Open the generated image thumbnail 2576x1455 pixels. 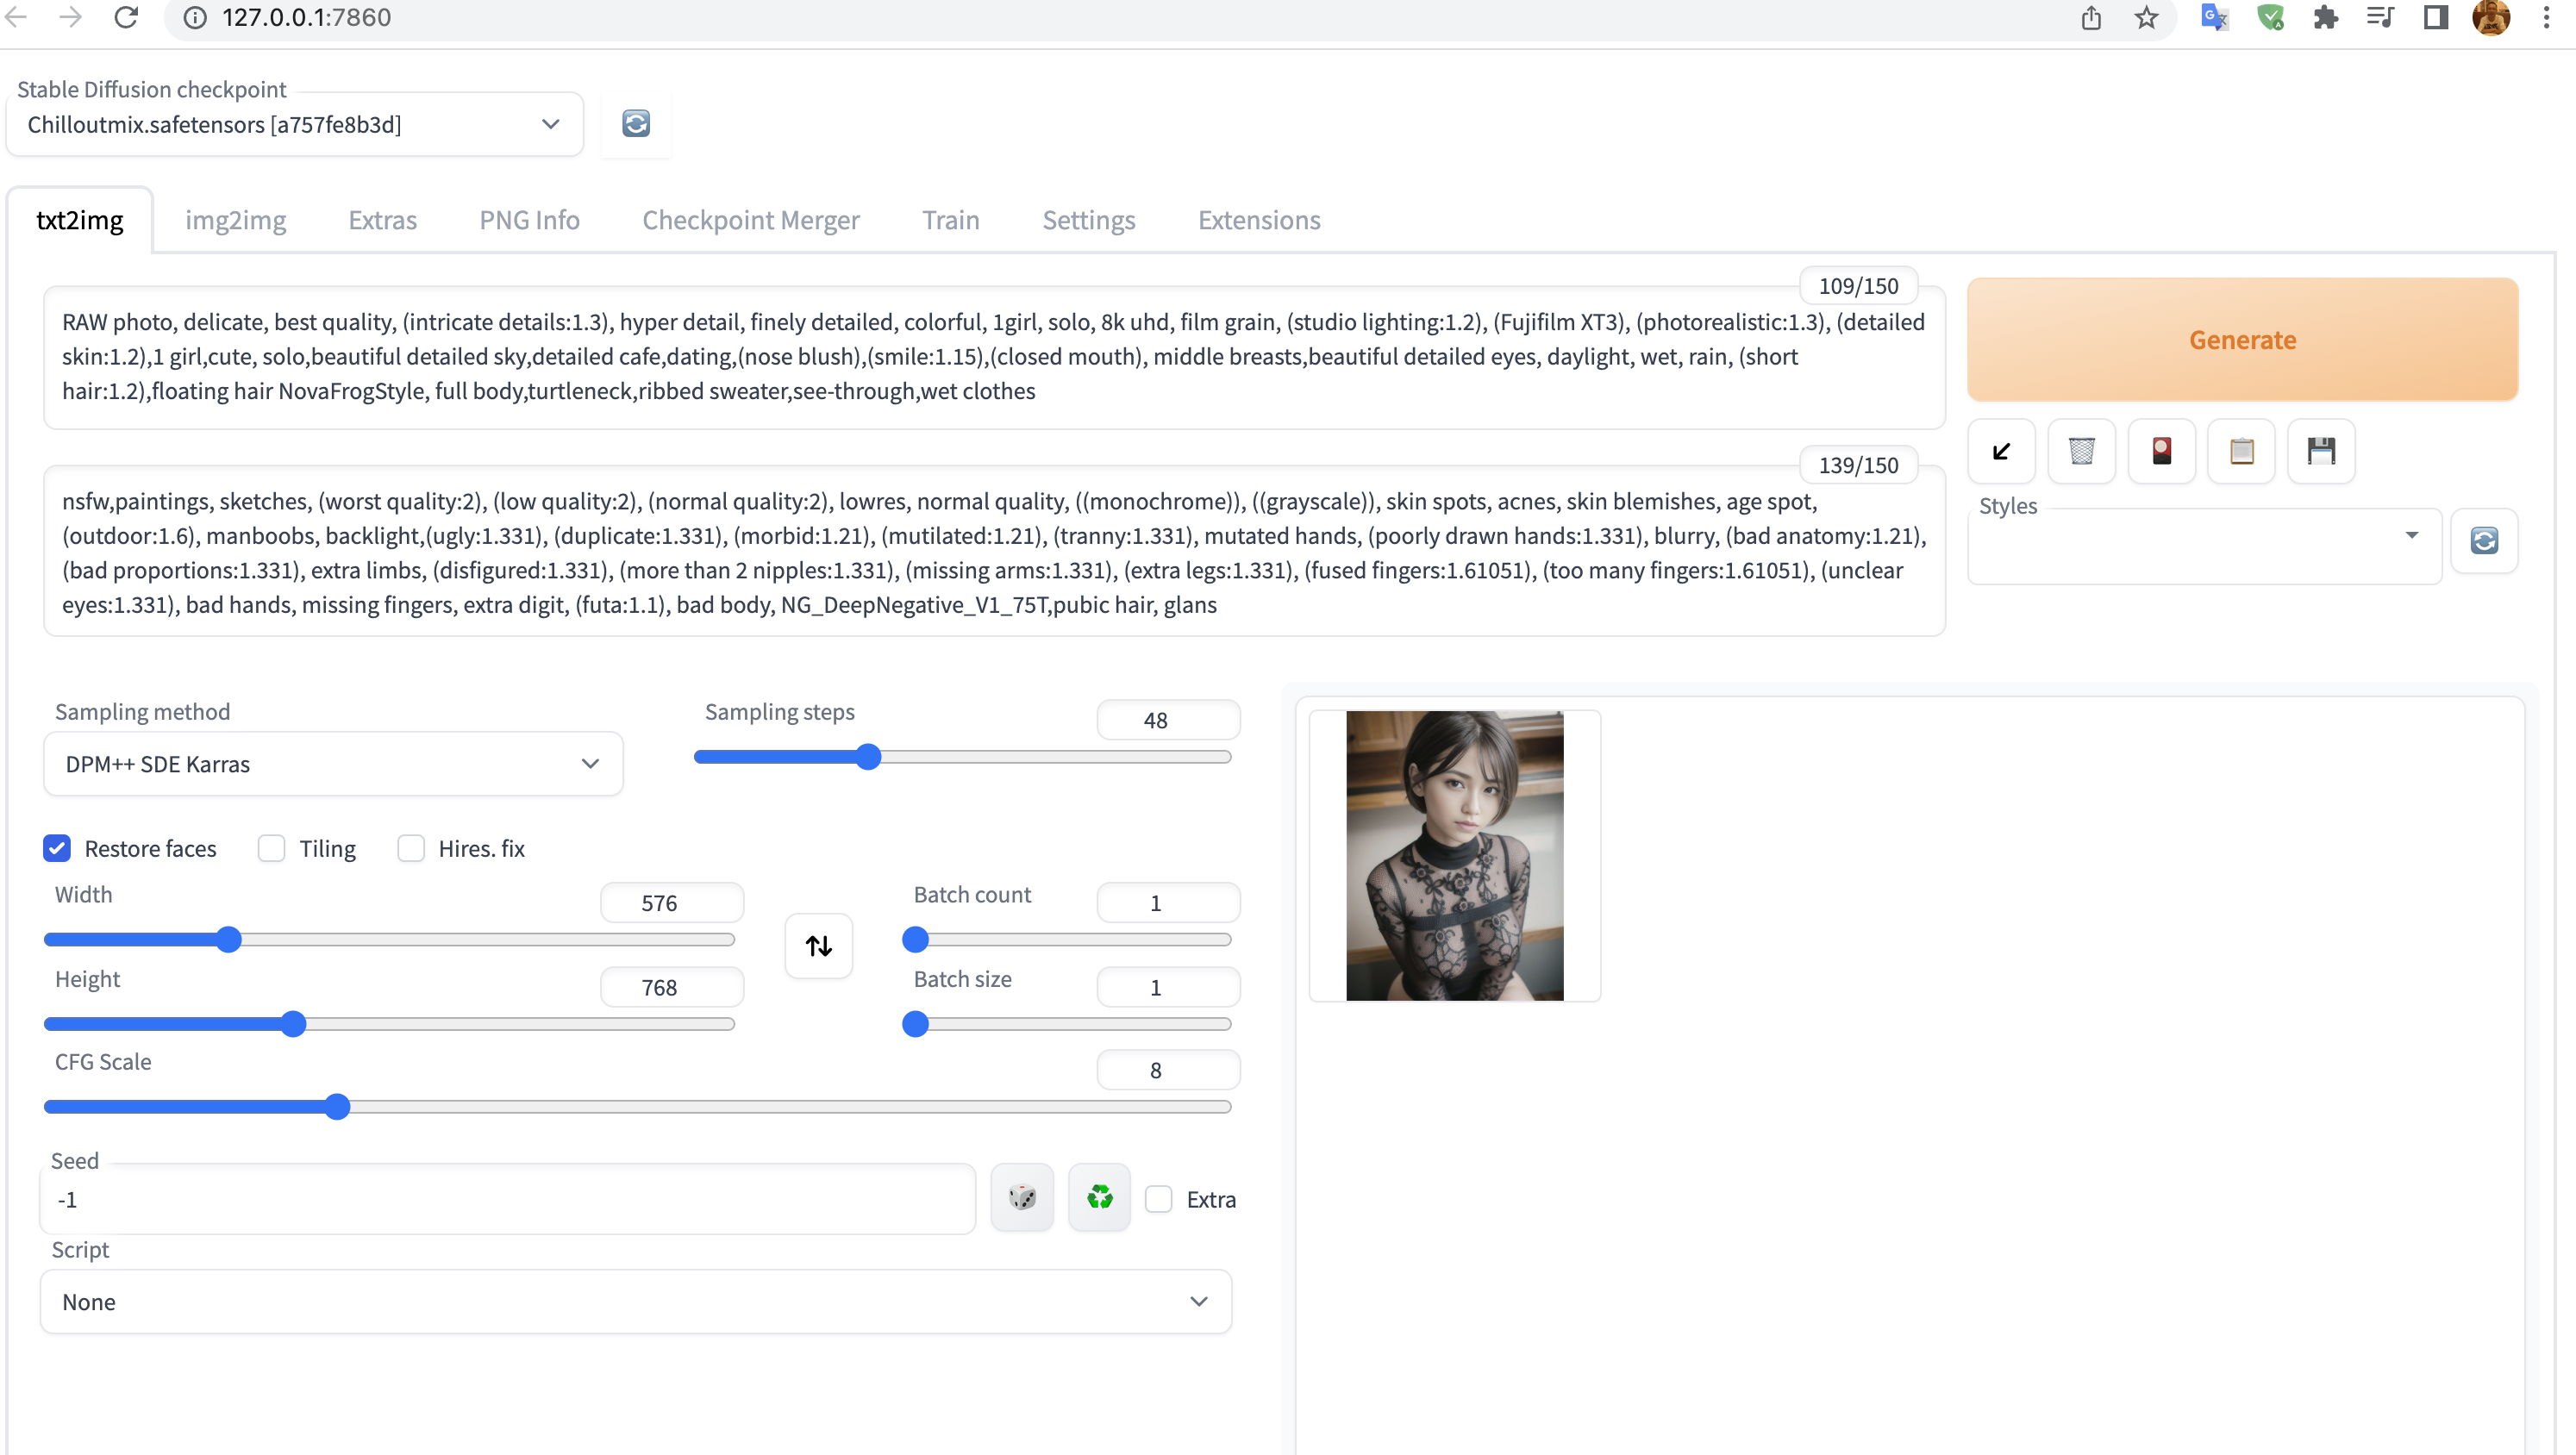pos(1454,856)
